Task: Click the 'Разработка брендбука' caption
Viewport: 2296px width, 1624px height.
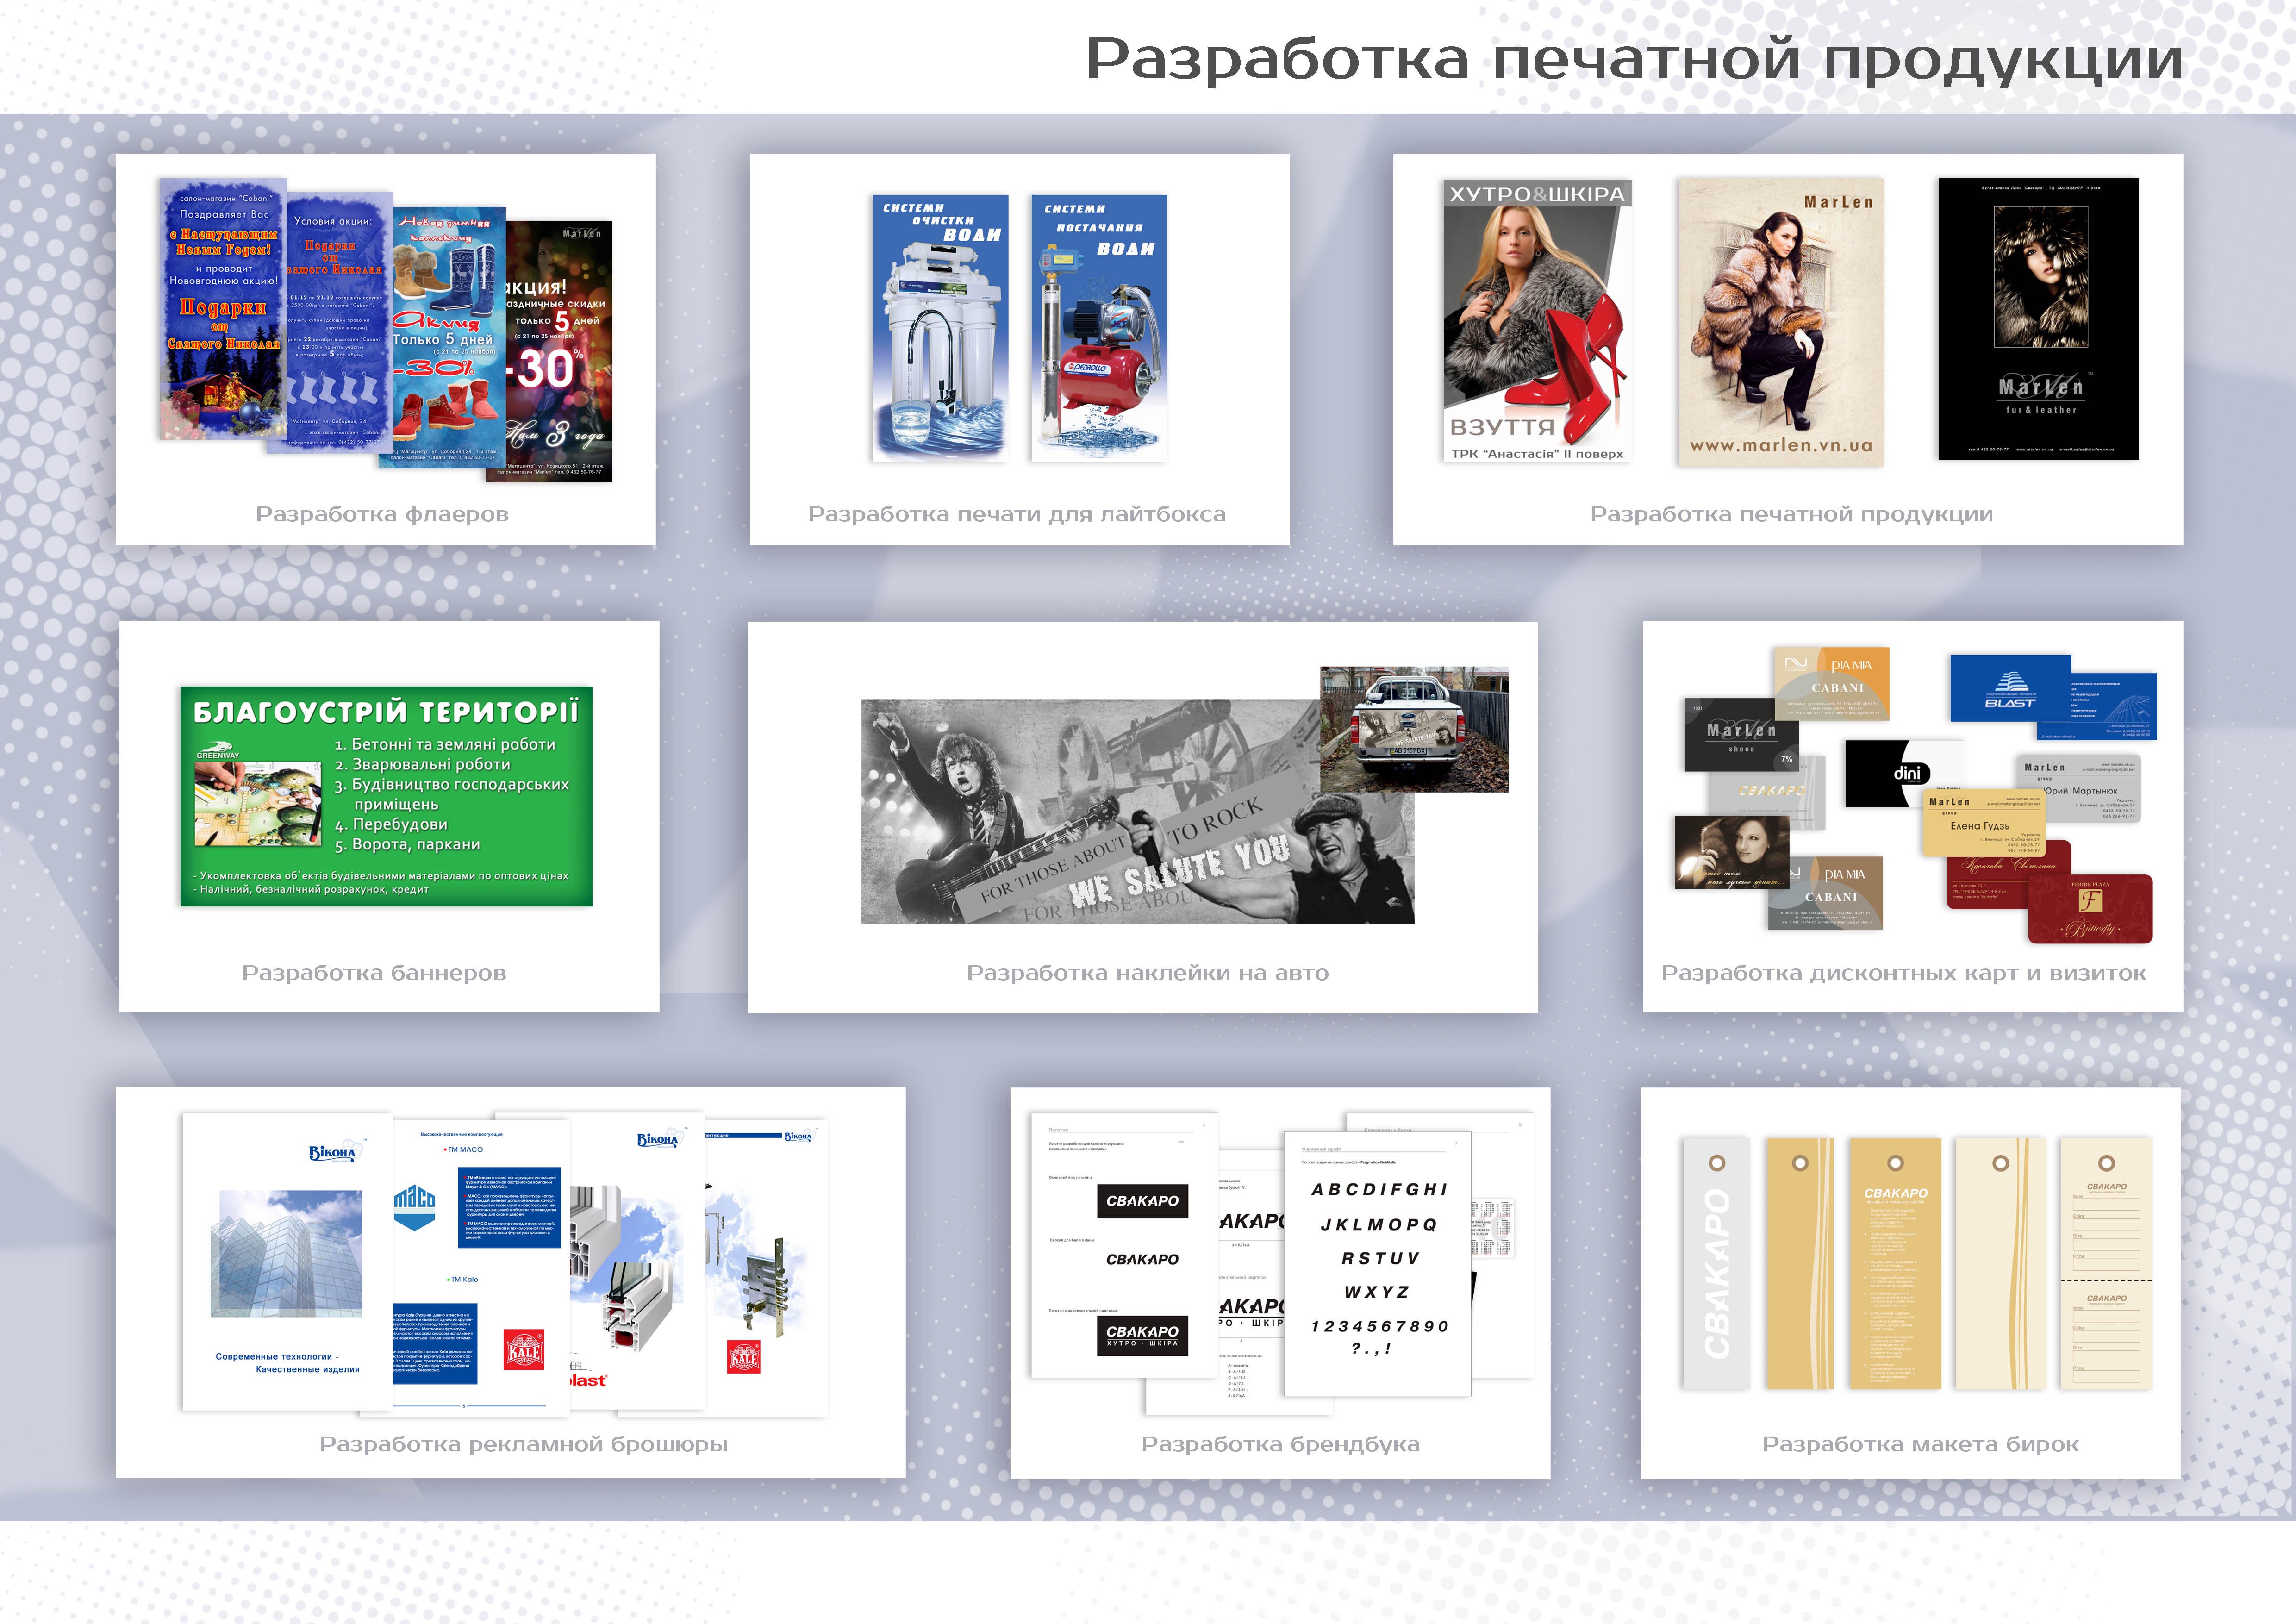Action: [1280, 1444]
